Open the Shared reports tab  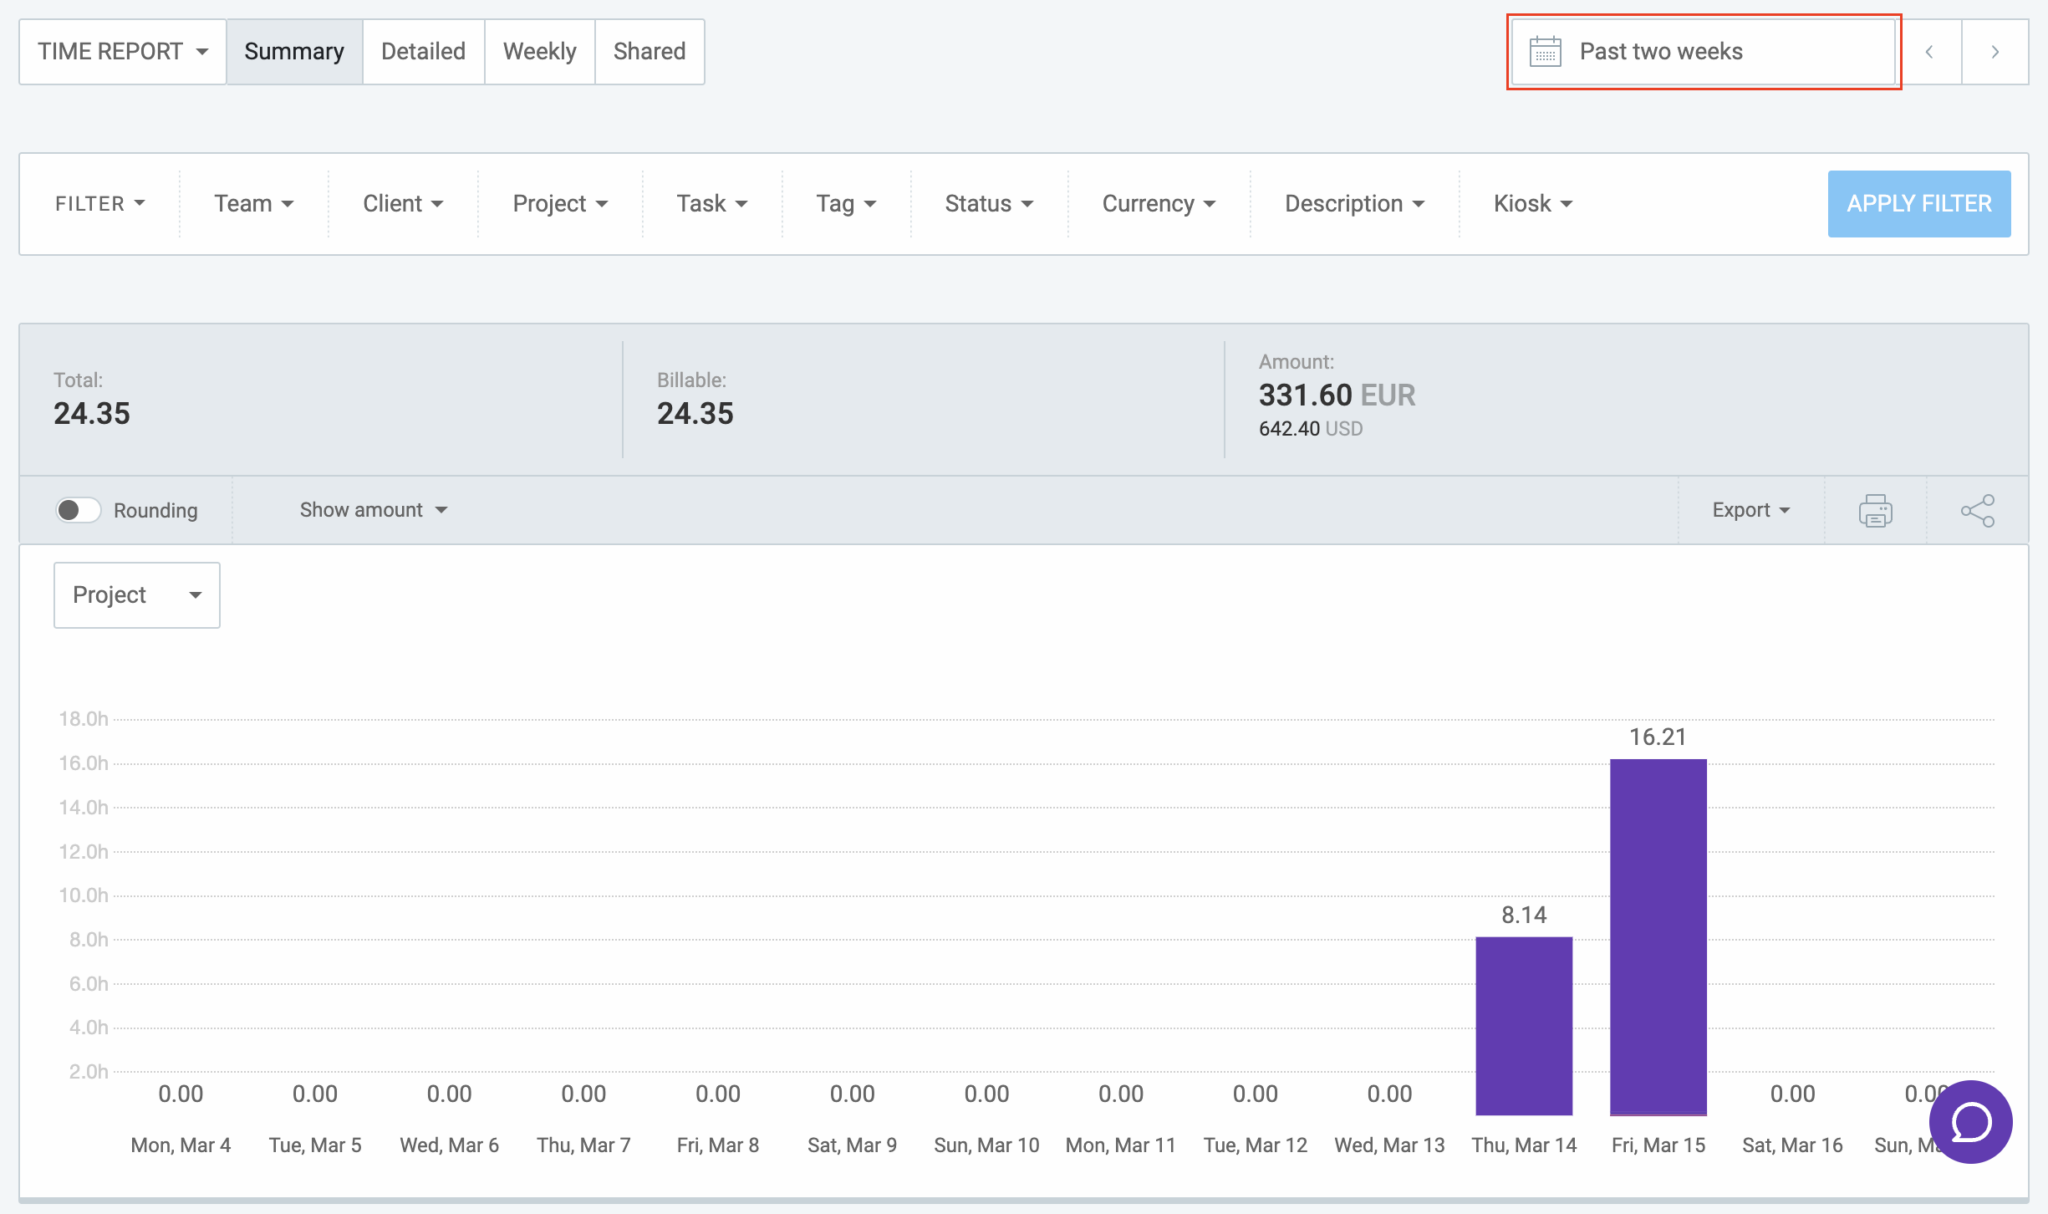coord(649,51)
